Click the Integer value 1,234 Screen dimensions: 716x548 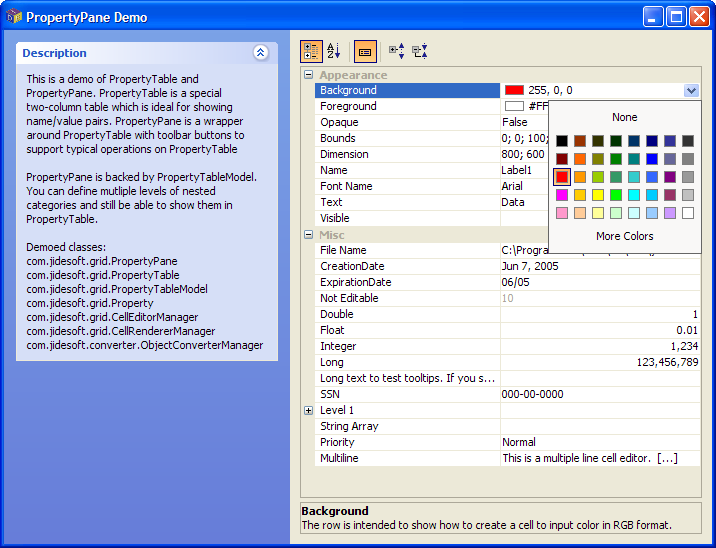pos(684,346)
